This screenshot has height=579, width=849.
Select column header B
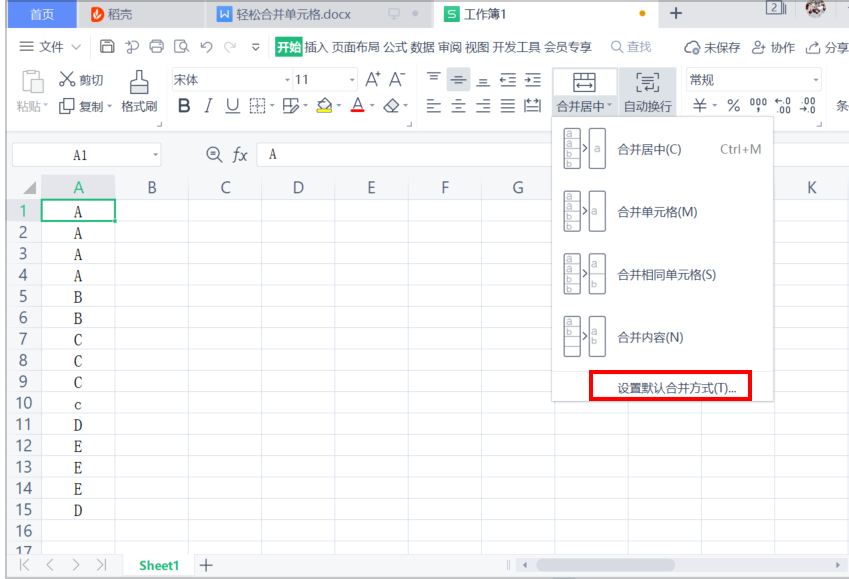(152, 187)
